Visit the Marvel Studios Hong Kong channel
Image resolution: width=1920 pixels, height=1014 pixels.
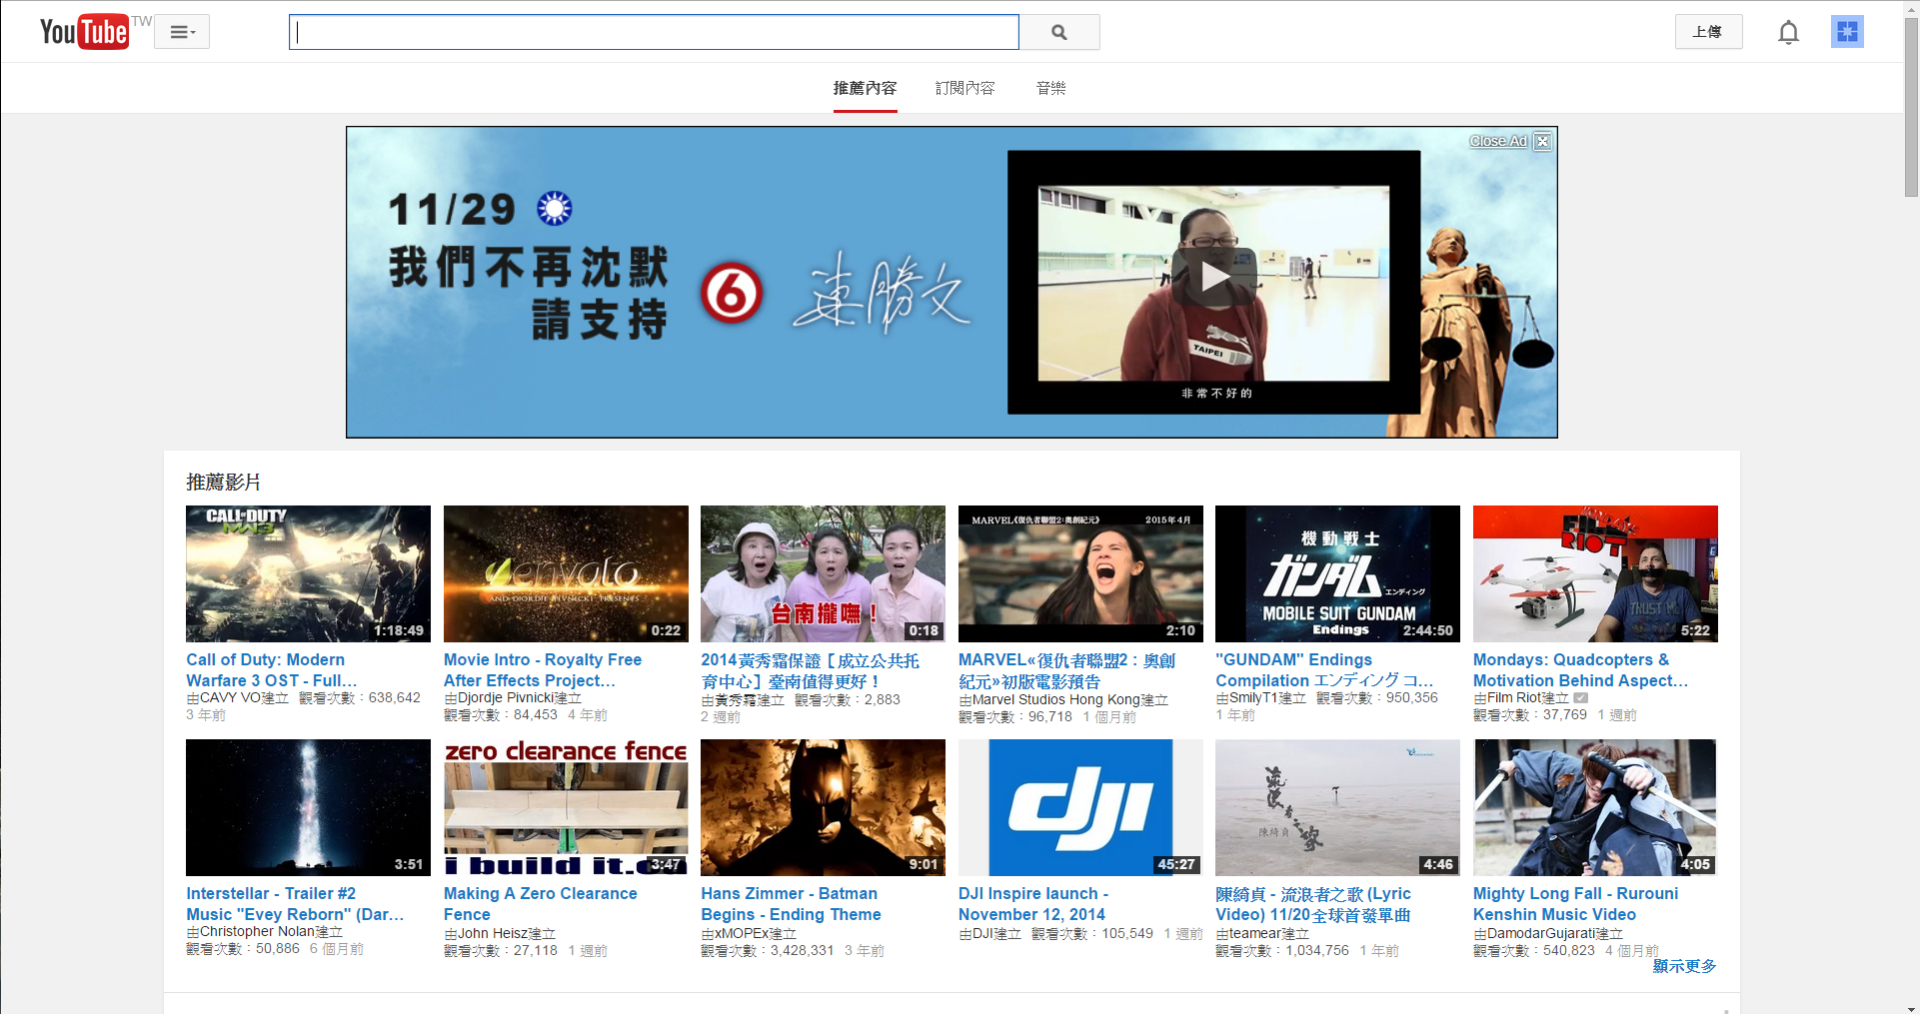(x=1056, y=700)
